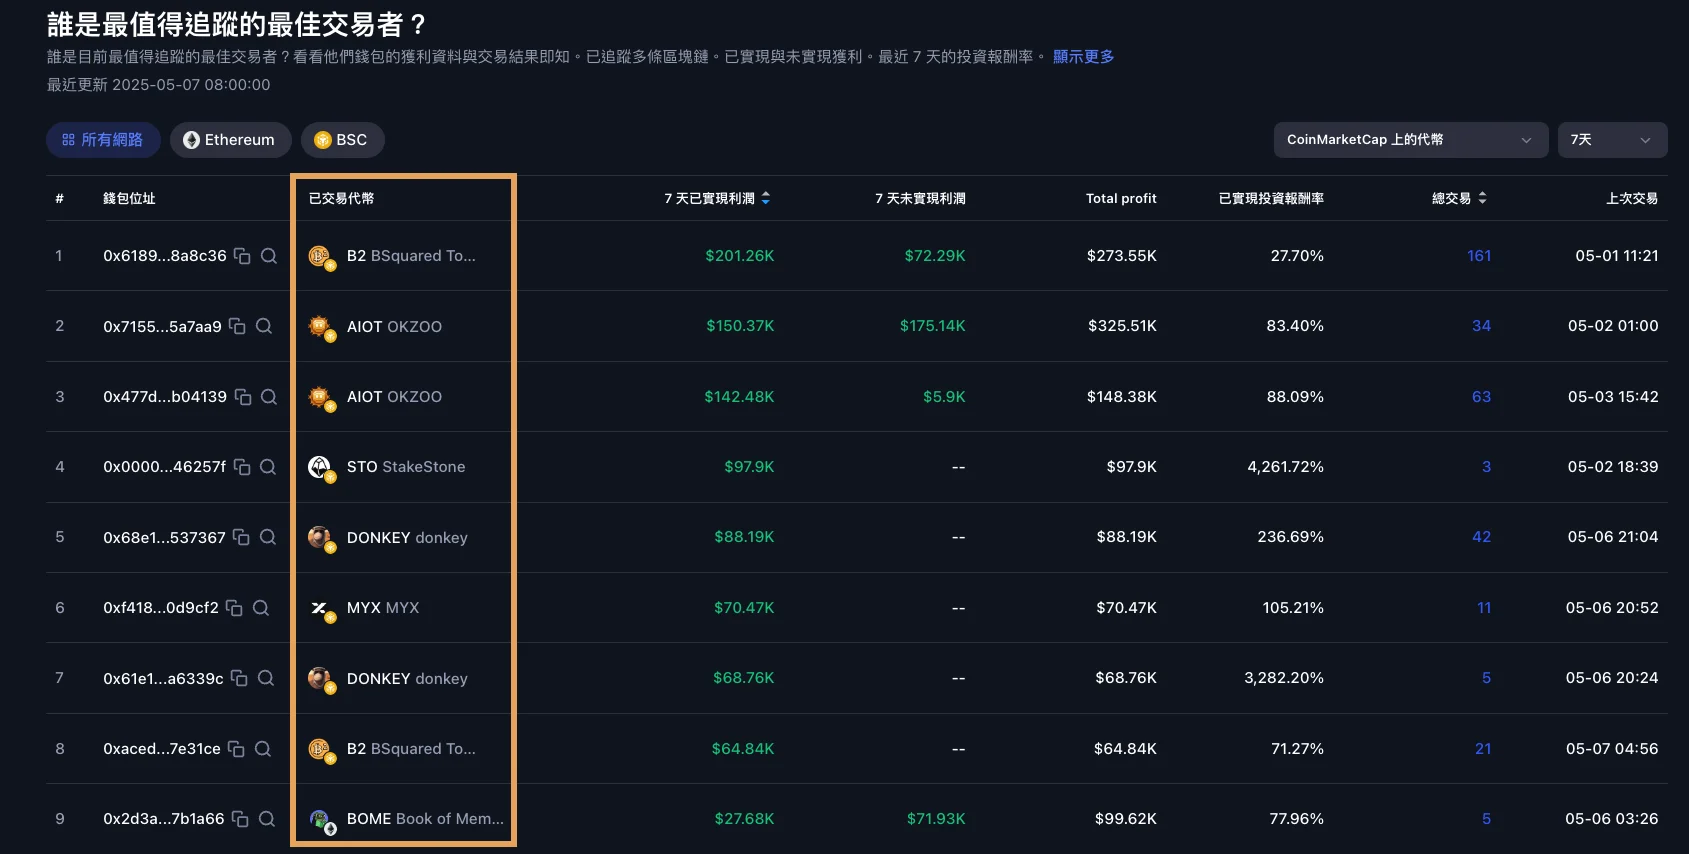Copy wallet address 0xaced...7e31ce
Screen dimensions: 1689x854
pos(236,749)
